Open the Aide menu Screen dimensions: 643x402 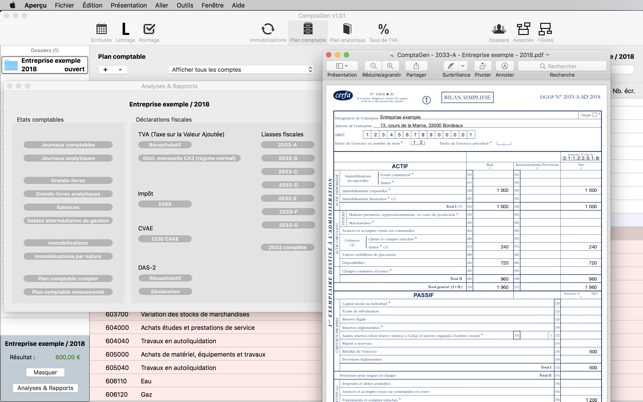point(238,5)
